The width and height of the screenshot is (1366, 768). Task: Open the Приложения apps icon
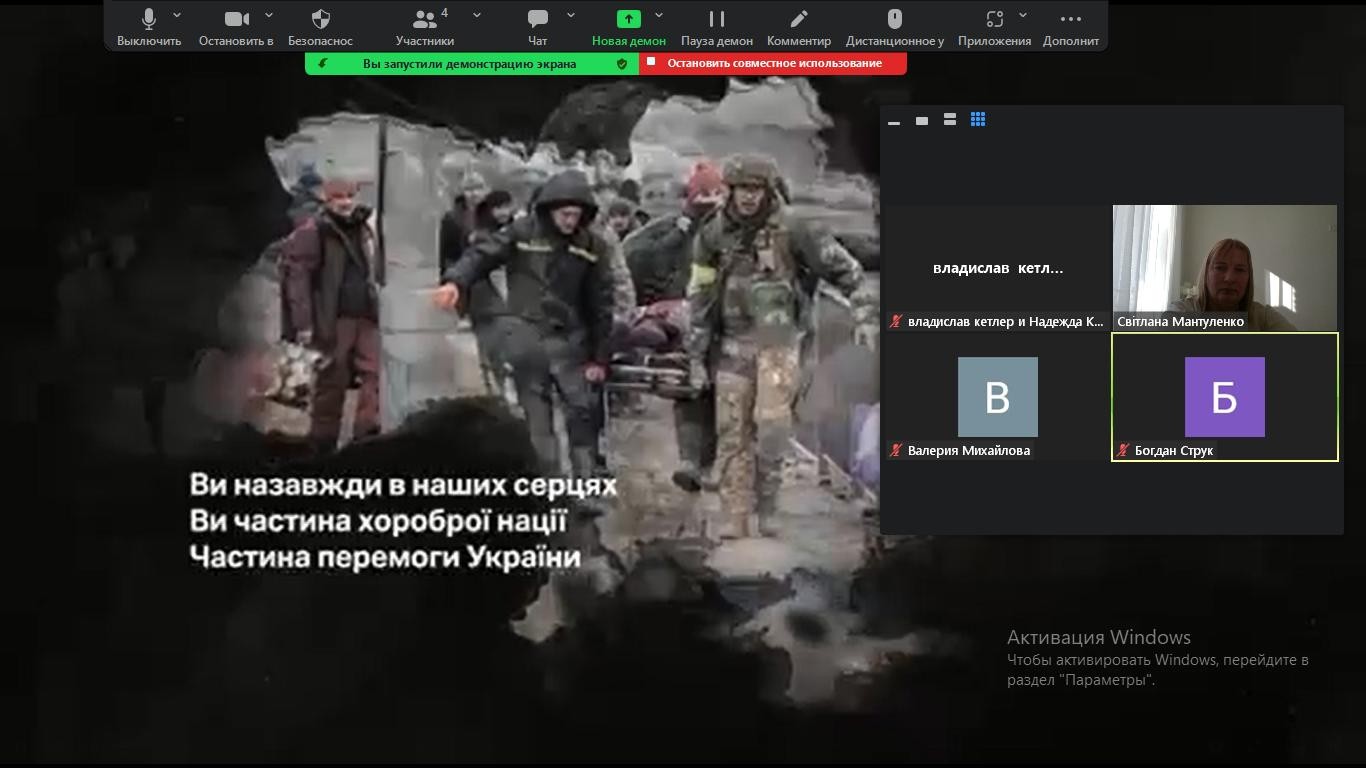994,20
